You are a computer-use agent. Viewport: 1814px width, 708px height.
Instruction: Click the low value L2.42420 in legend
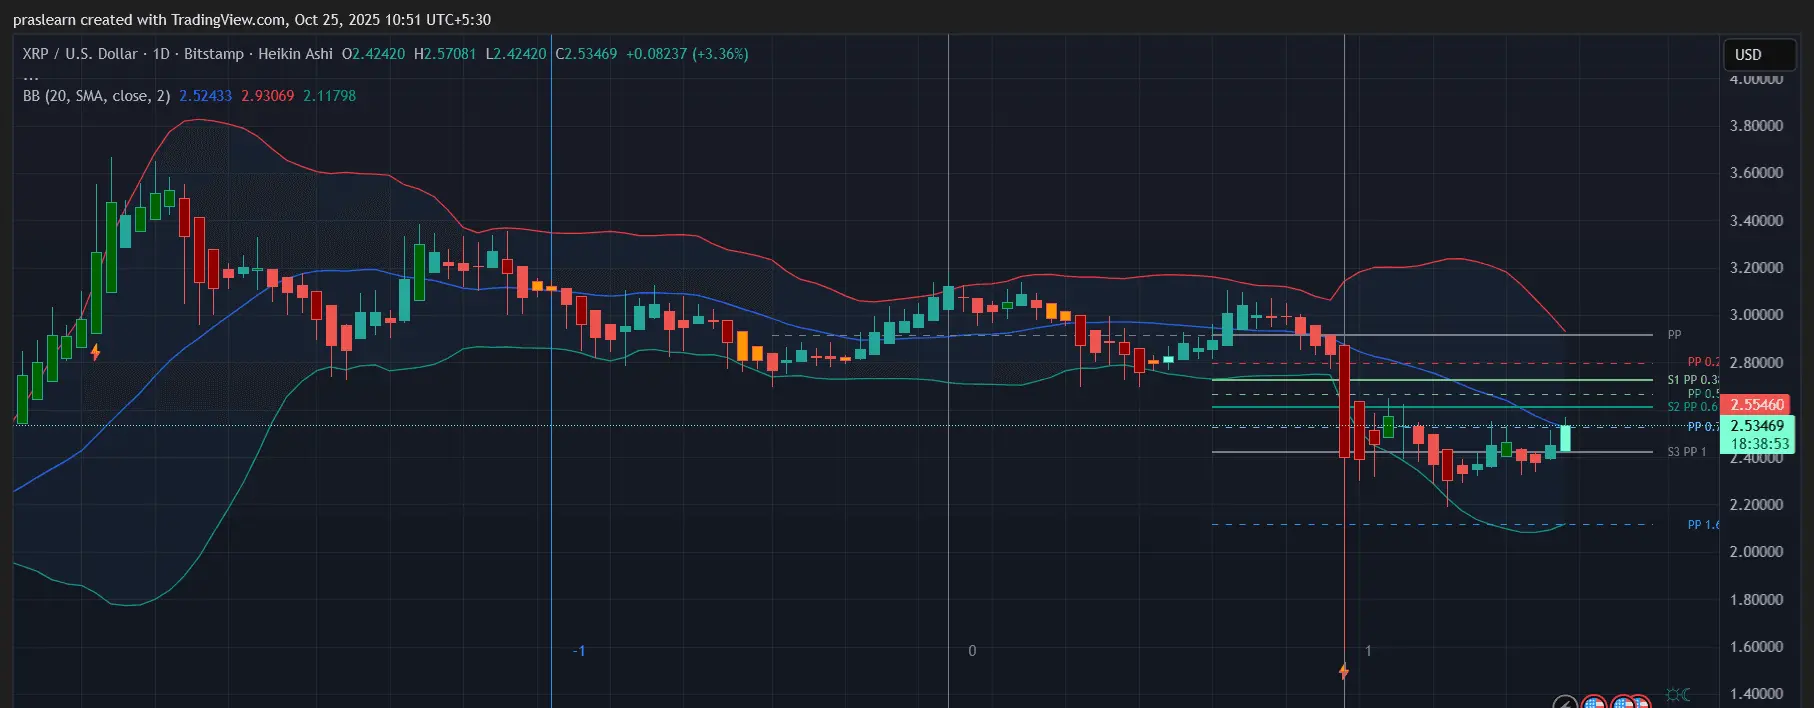[516, 54]
